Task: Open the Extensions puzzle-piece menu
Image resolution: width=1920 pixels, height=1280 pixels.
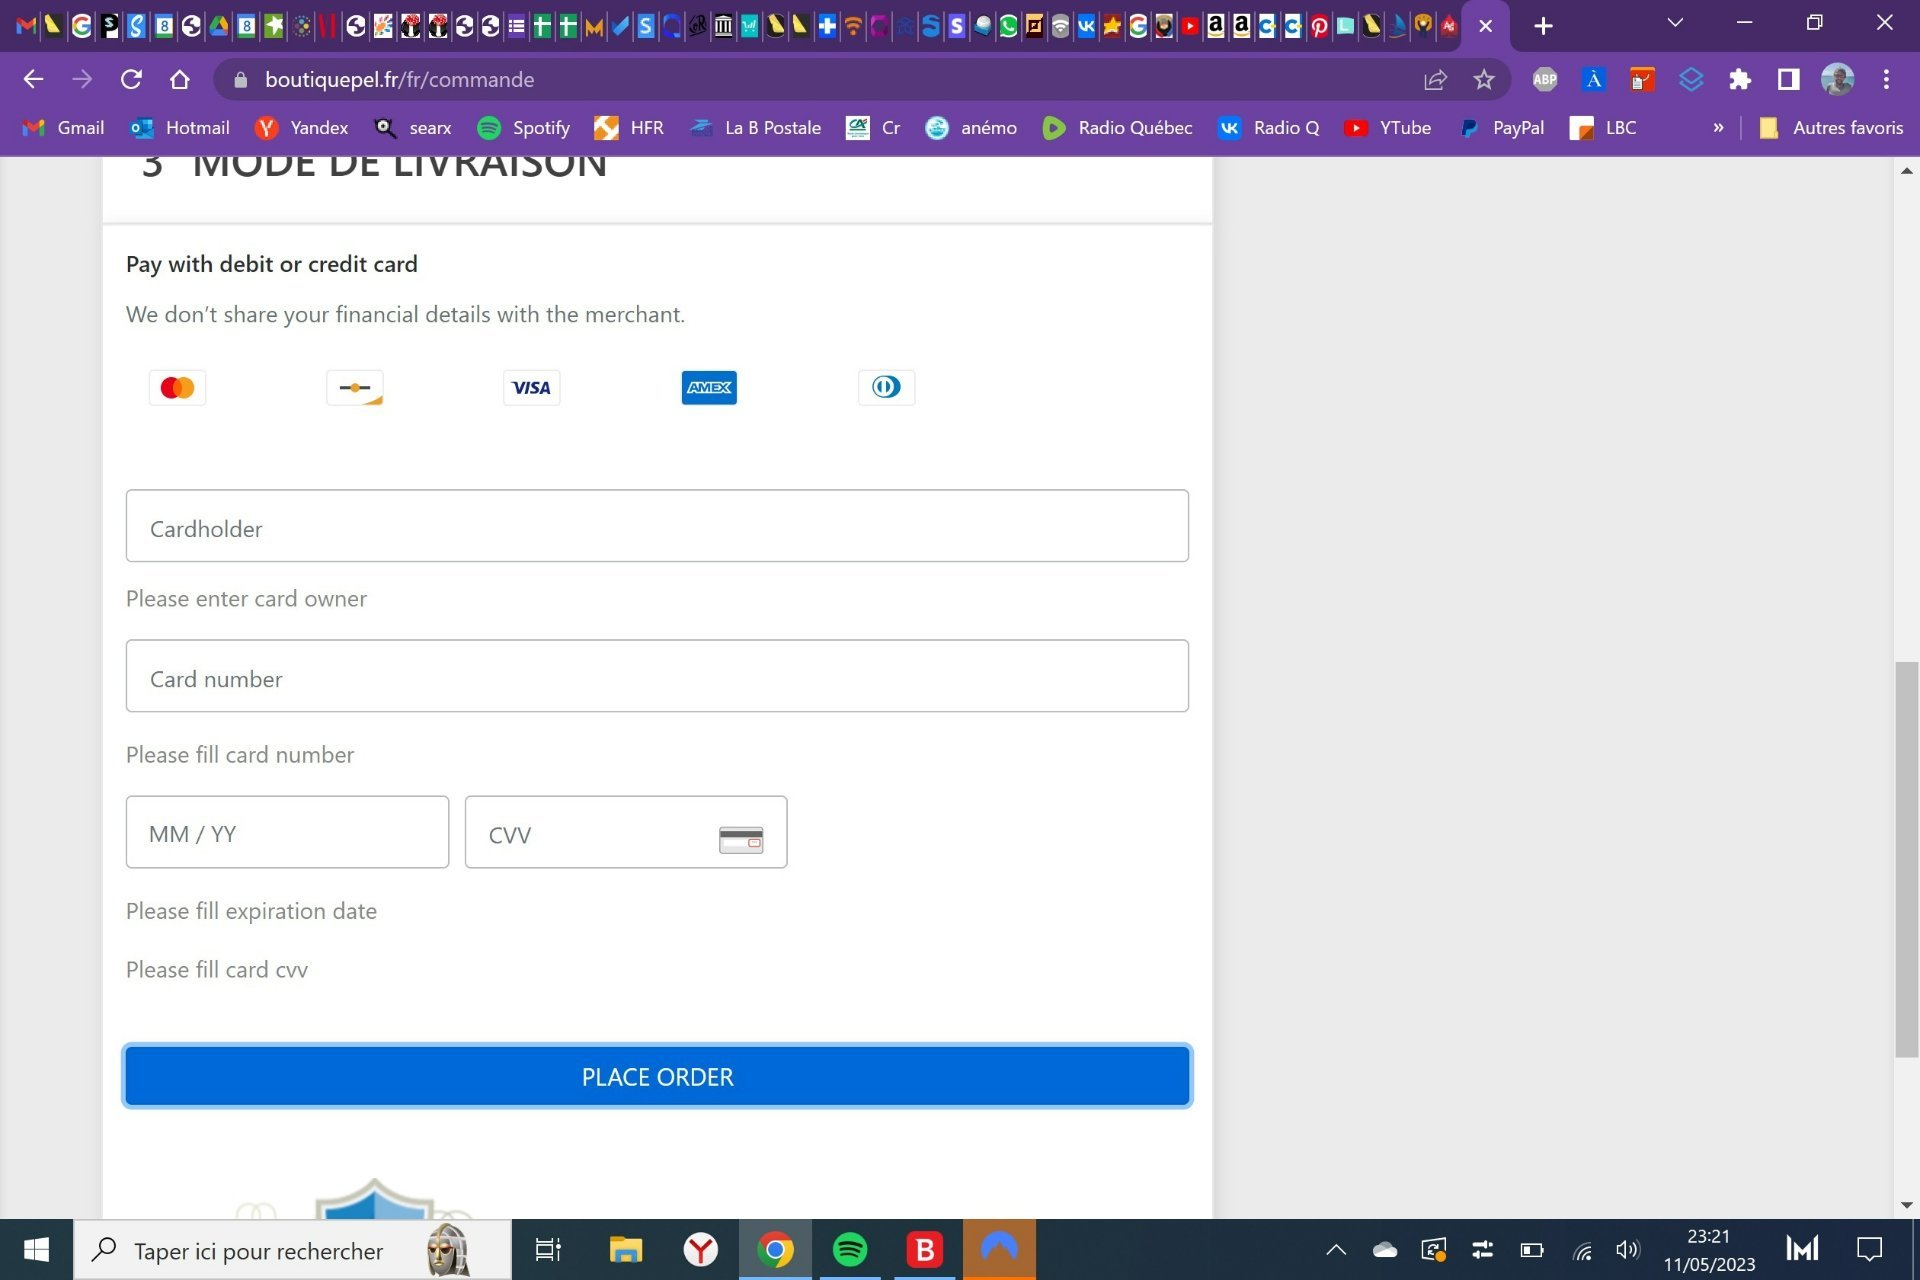Action: pos(1740,79)
